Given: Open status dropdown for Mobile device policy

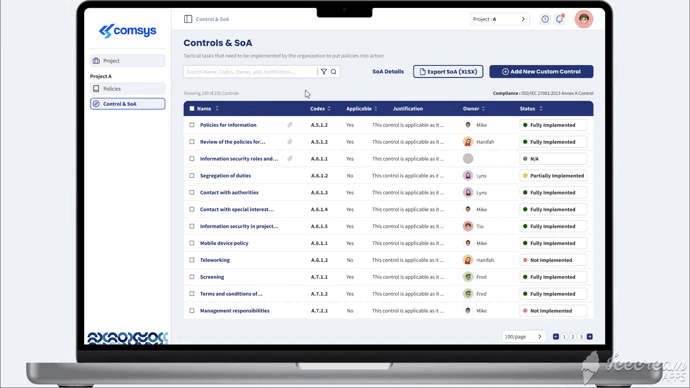Looking at the screenshot, I should (553, 243).
